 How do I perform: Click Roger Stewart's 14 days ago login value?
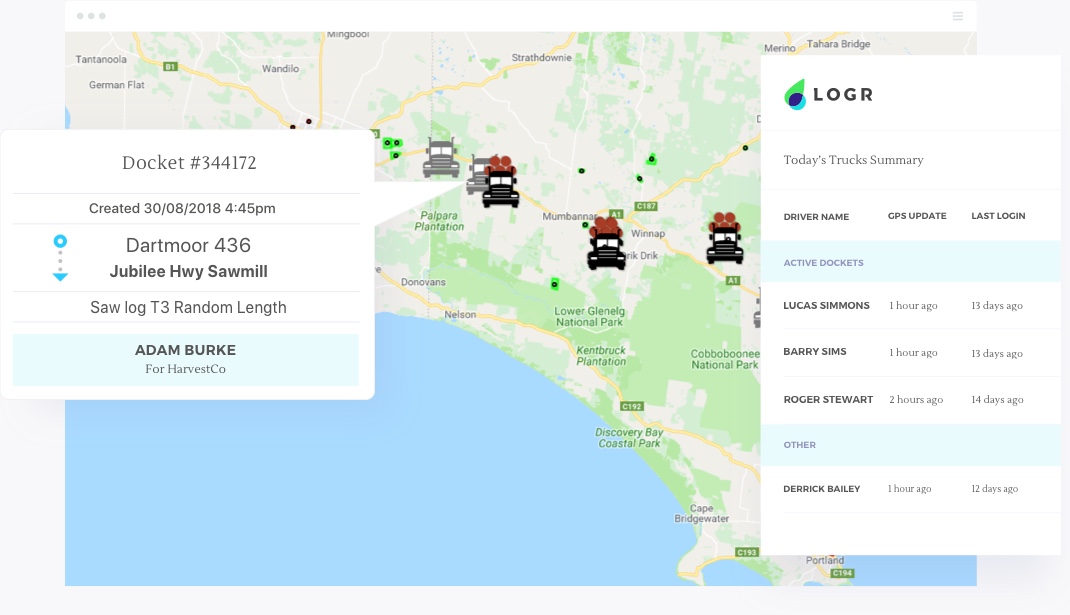click(x=997, y=399)
